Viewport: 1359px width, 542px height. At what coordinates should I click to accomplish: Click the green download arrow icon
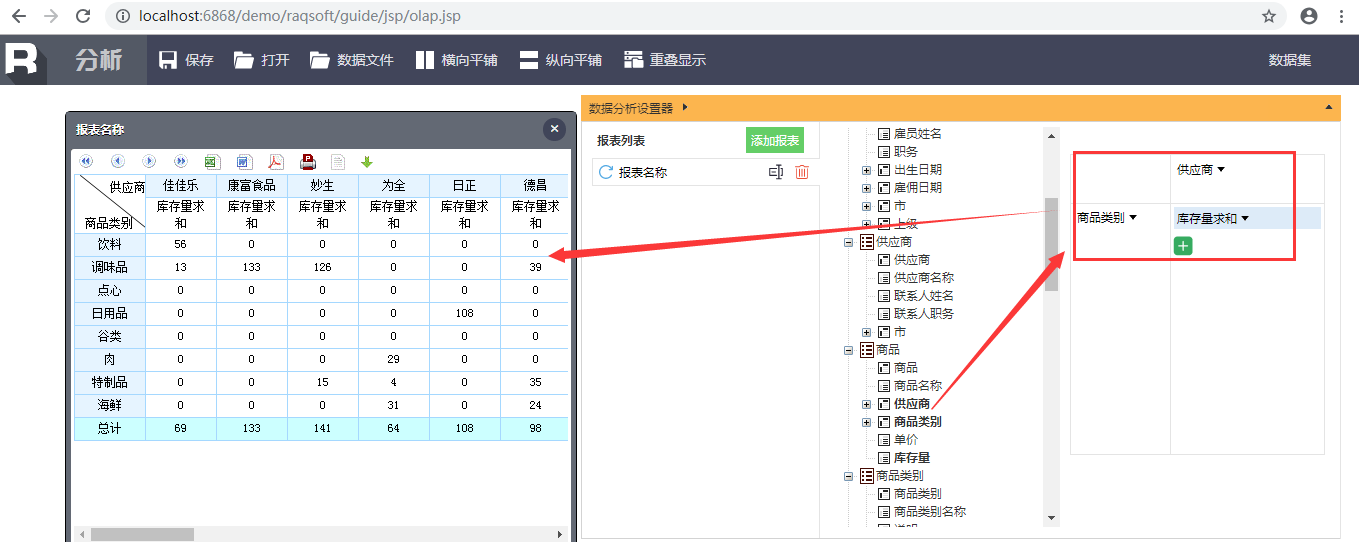pyautogui.click(x=367, y=161)
